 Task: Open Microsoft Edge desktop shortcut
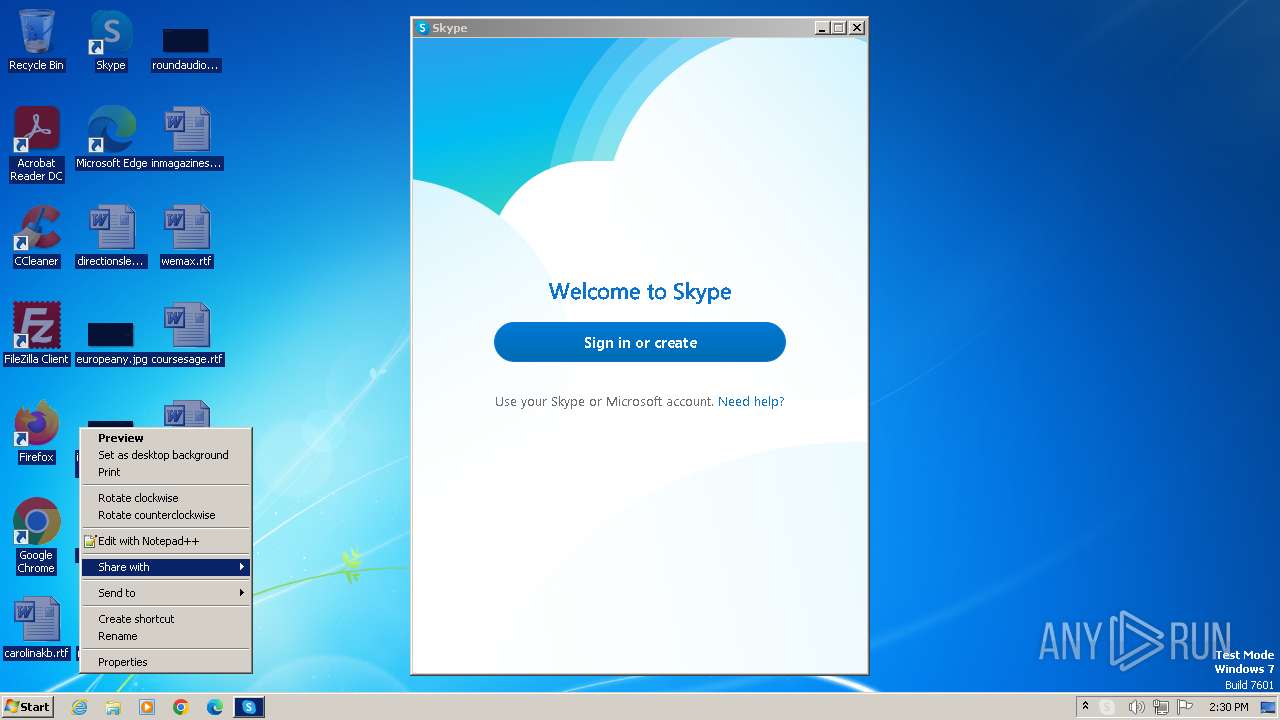click(111, 138)
